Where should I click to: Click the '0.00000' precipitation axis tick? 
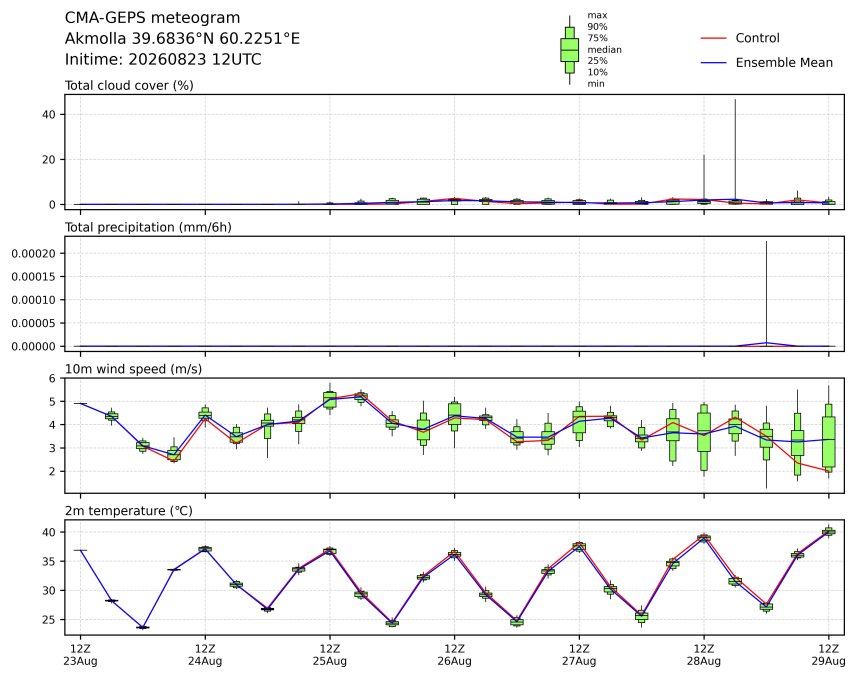tap(33, 347)
